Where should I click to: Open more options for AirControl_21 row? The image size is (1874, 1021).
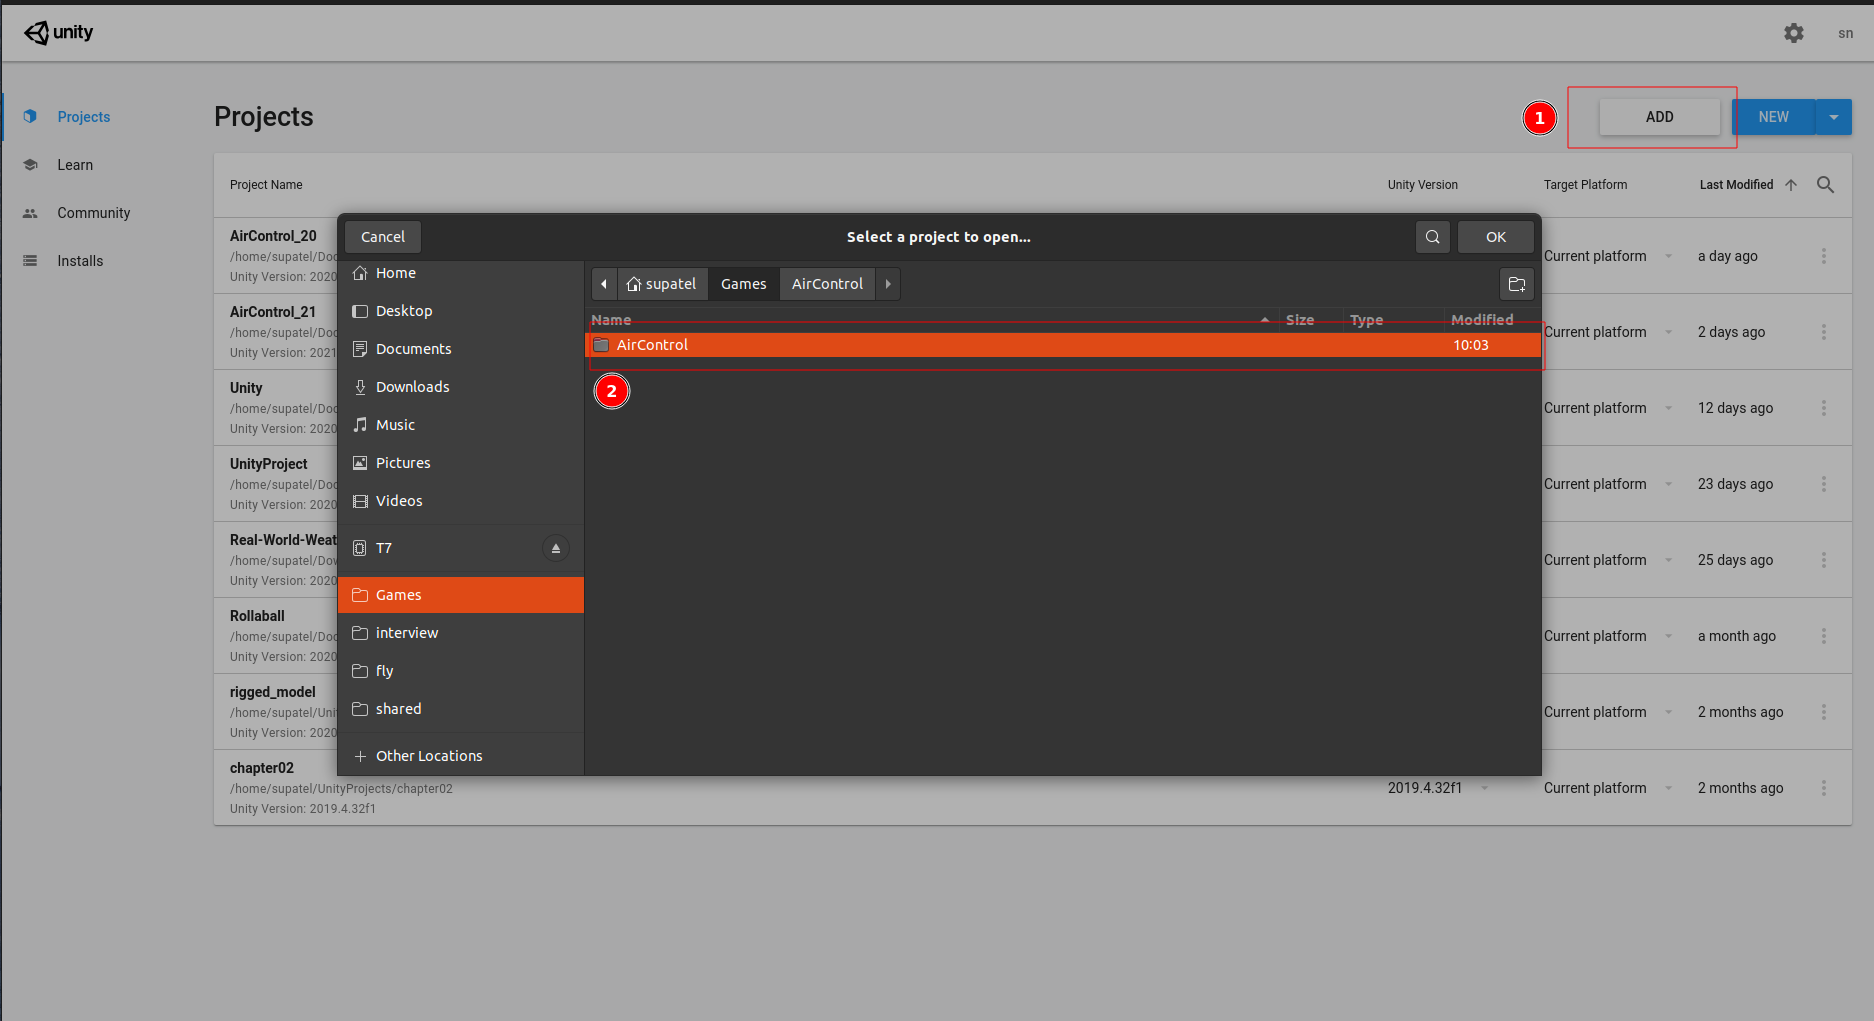coord(1824,332)
